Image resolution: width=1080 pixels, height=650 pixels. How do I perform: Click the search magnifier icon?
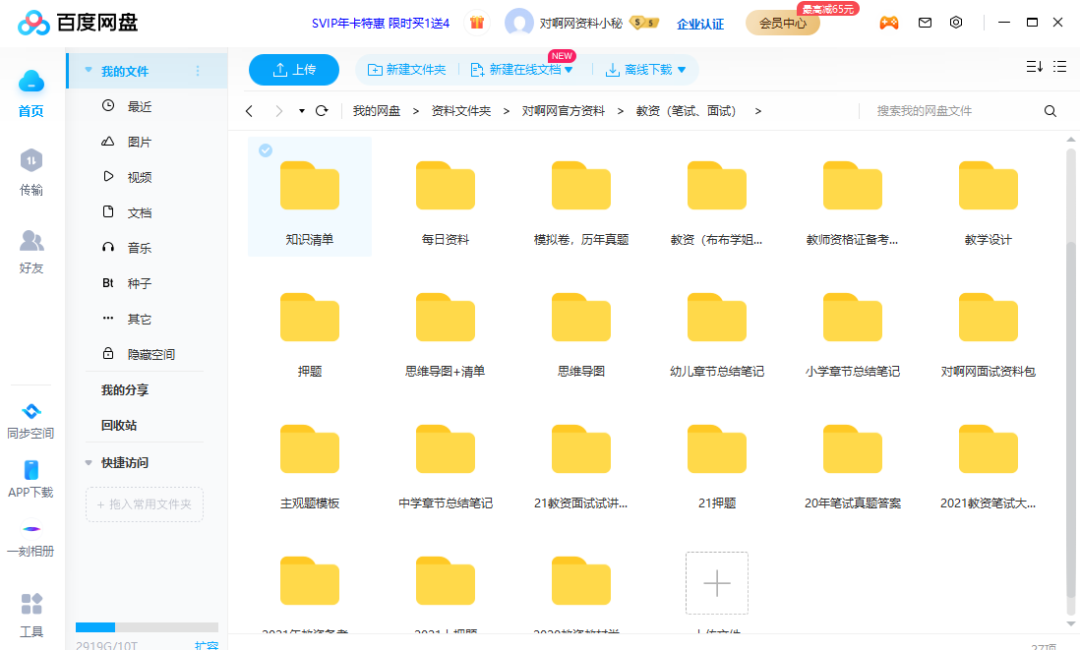1050,111
